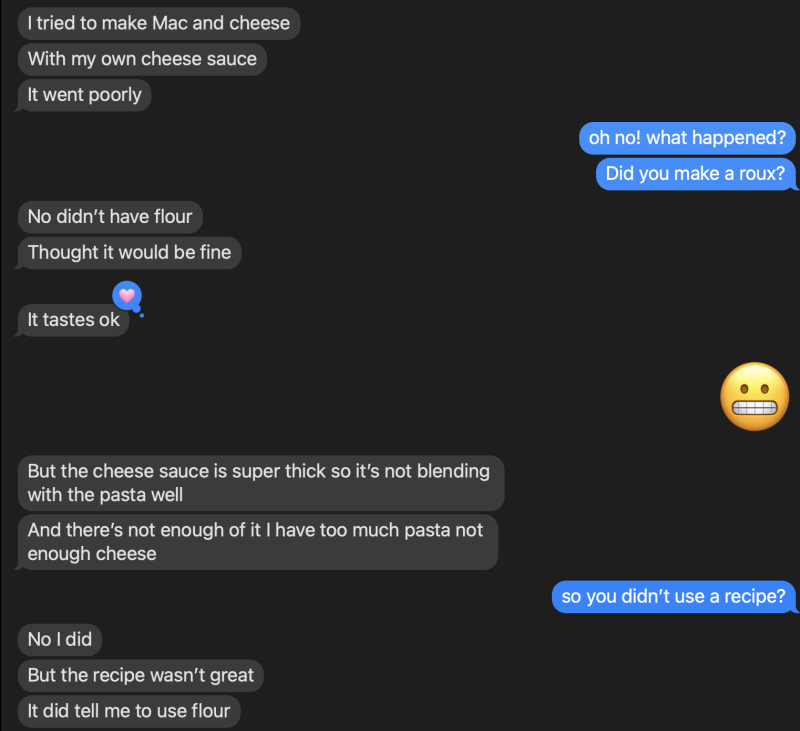Viewport: 800px width, 731px height.
Task: Click the message about too much pasta
Action: 257,542
